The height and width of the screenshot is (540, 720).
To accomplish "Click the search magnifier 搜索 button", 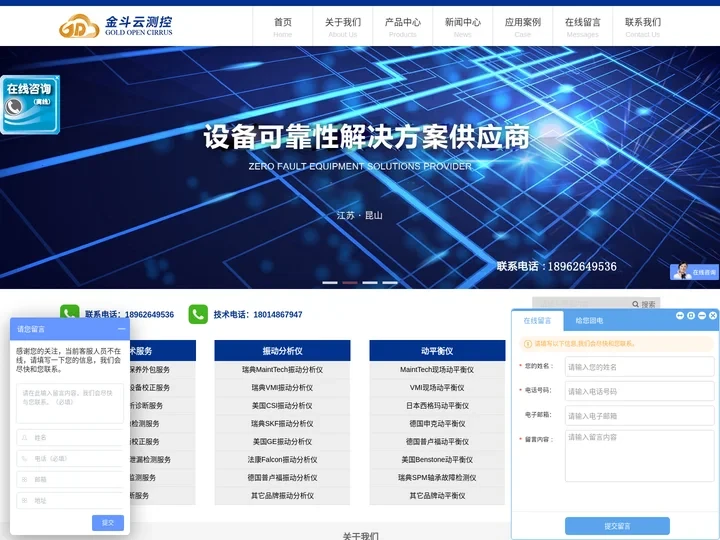I will click(x=644, y=304).
